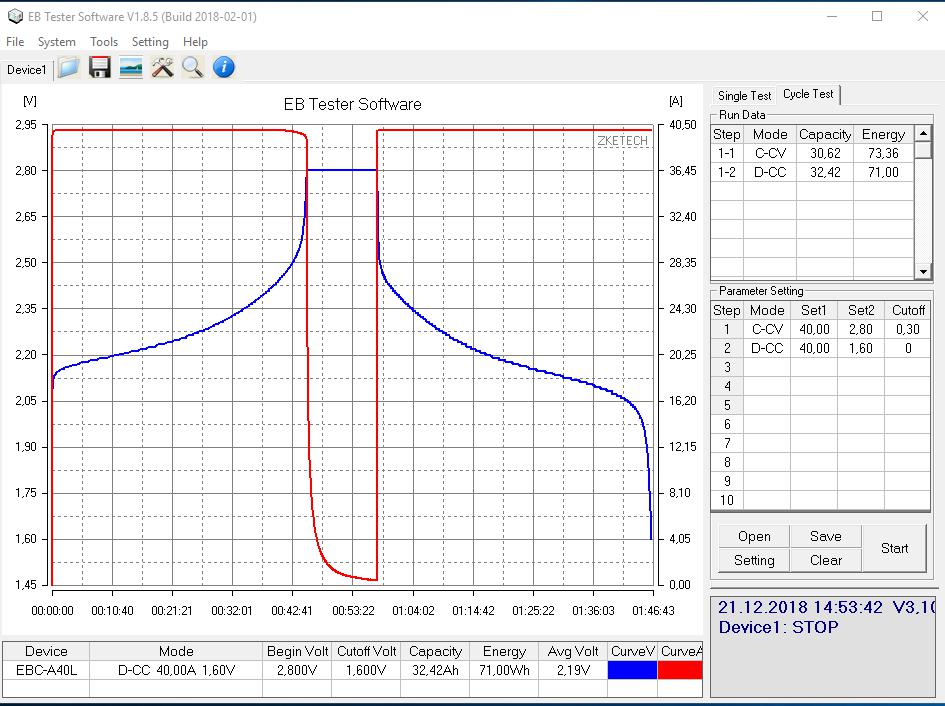945x706 pixels.
Task: Open the hammer and wrench tools icon
Action: click(162, 68)
